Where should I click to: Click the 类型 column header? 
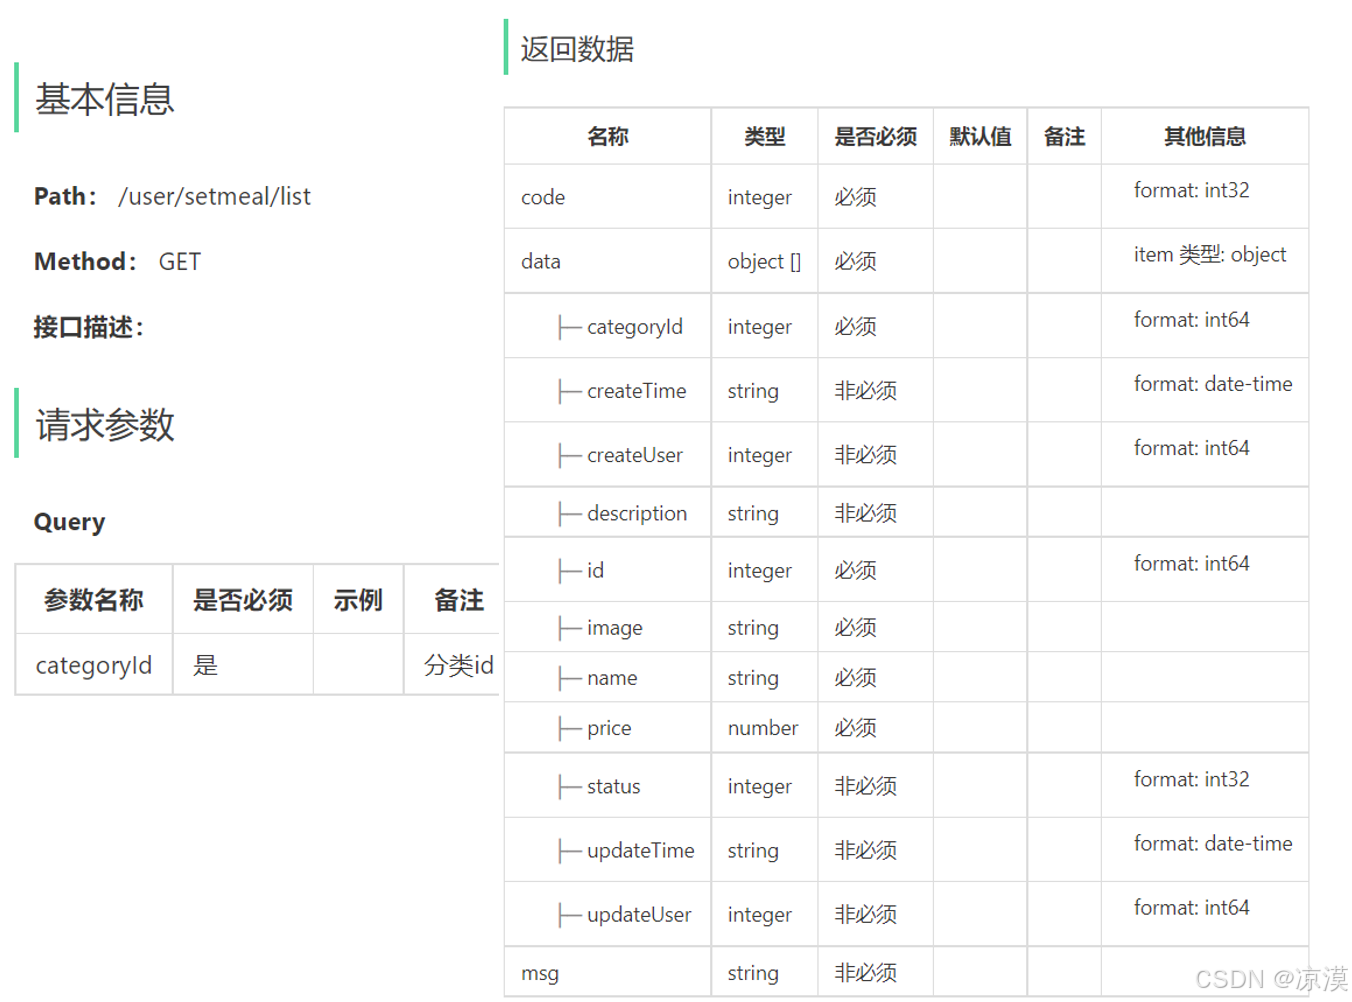click(x=765, y=136)
